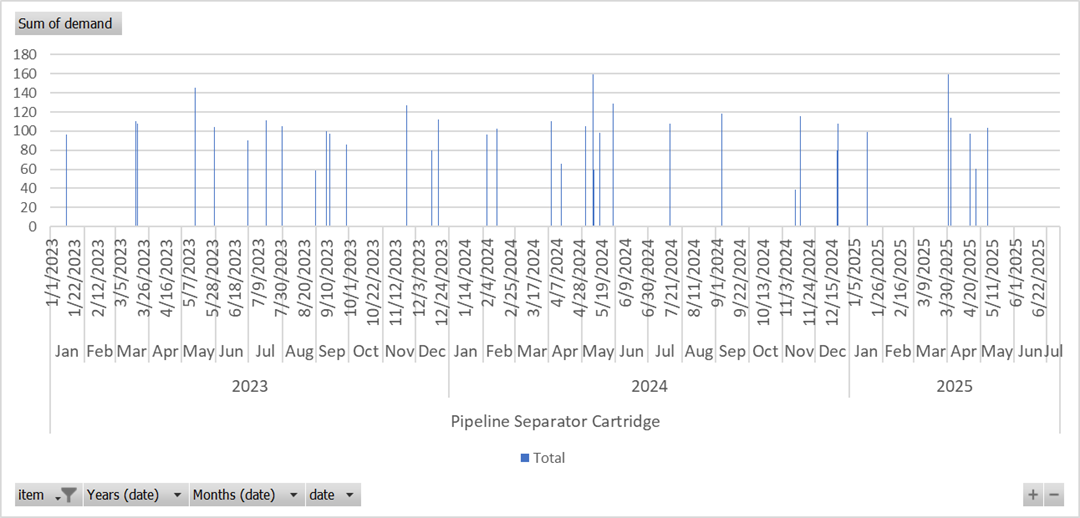Viewport: 1080px width, 518px height.
Task: Collapse entire field with minus button
Action: [1053, 494]
